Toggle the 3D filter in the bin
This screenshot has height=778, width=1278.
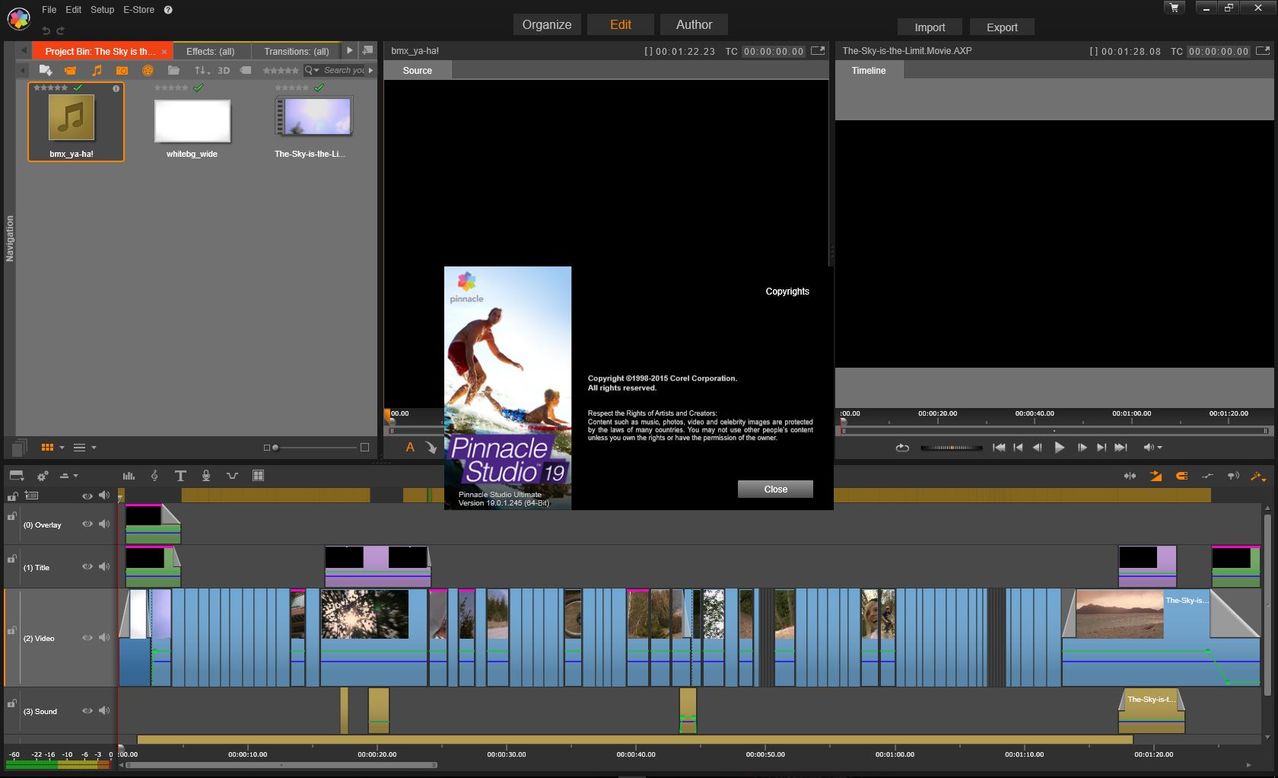[x=224, y=70]
